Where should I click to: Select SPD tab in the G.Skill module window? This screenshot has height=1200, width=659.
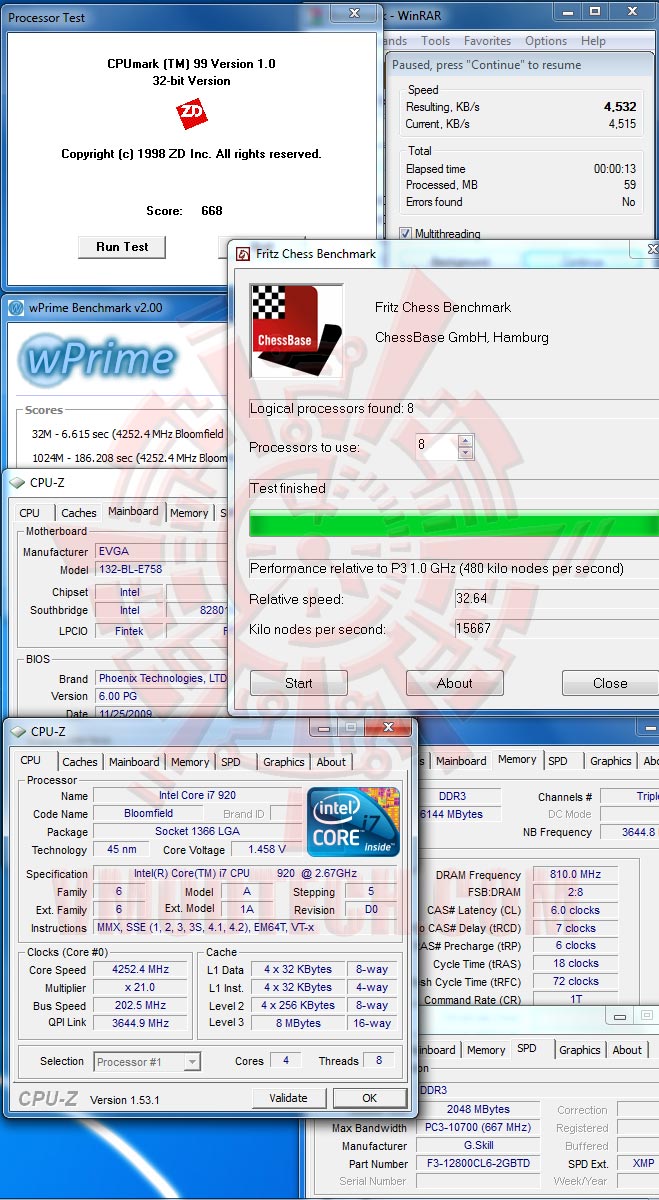[x=526, y=1048]
